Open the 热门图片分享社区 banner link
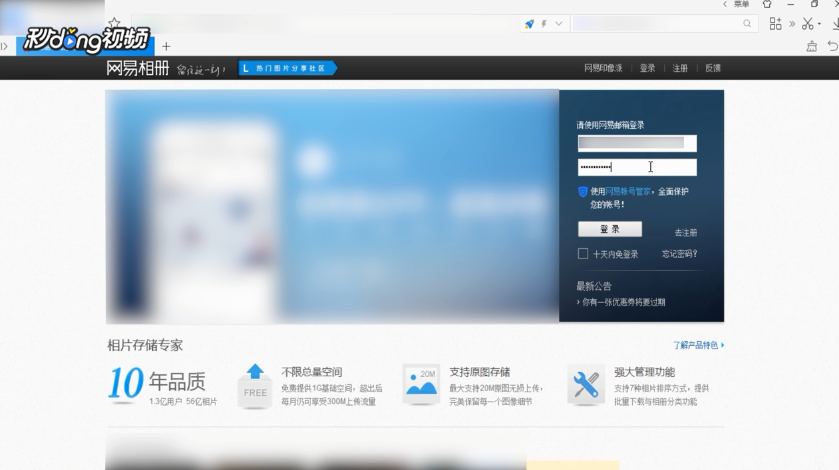The width and height of the screenshot is (839, 470). [287, 68]
